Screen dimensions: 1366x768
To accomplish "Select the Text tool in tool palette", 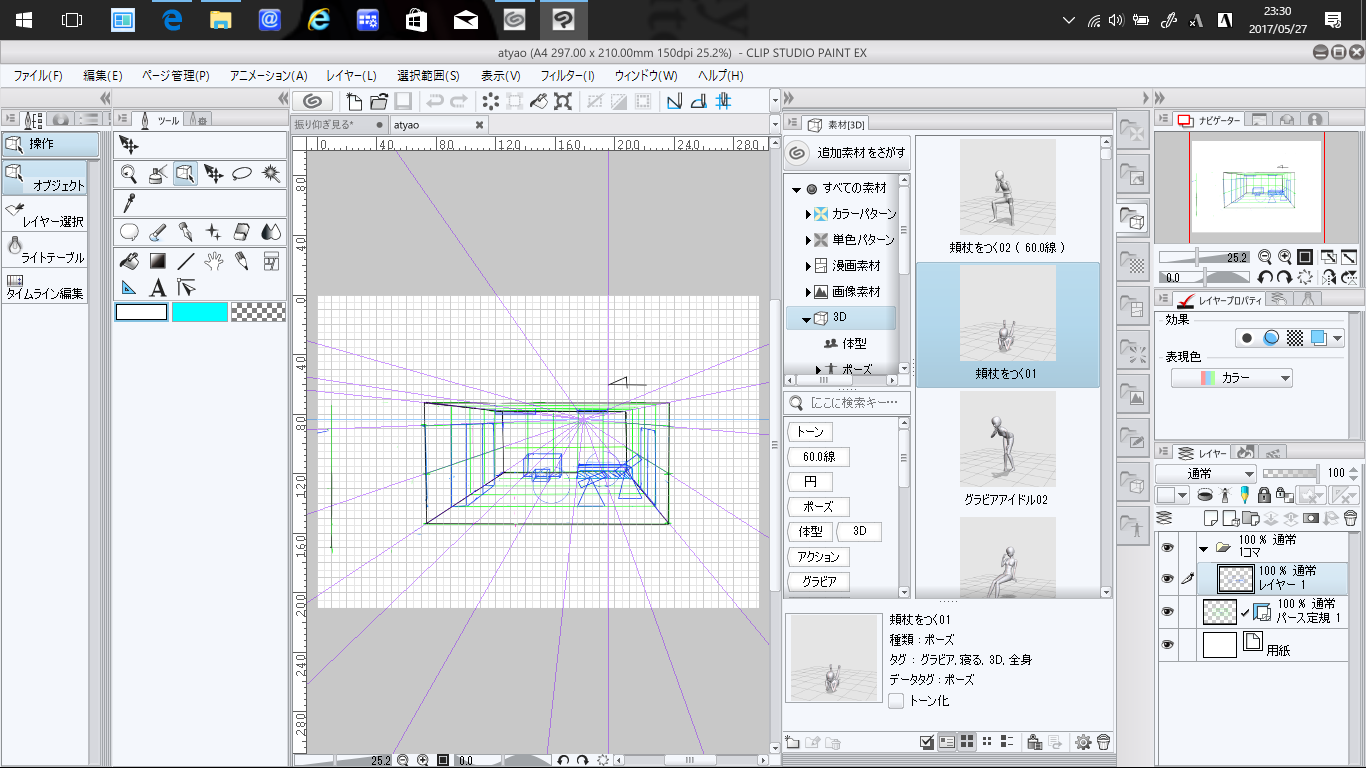I will pos(157,289).
